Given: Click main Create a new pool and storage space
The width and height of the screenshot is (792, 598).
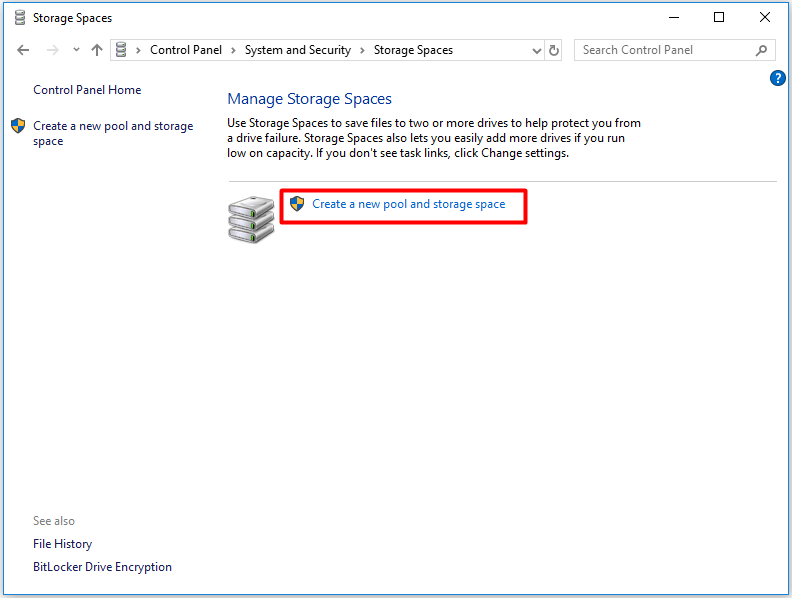Looking at the screenshot, I should 409,204.
